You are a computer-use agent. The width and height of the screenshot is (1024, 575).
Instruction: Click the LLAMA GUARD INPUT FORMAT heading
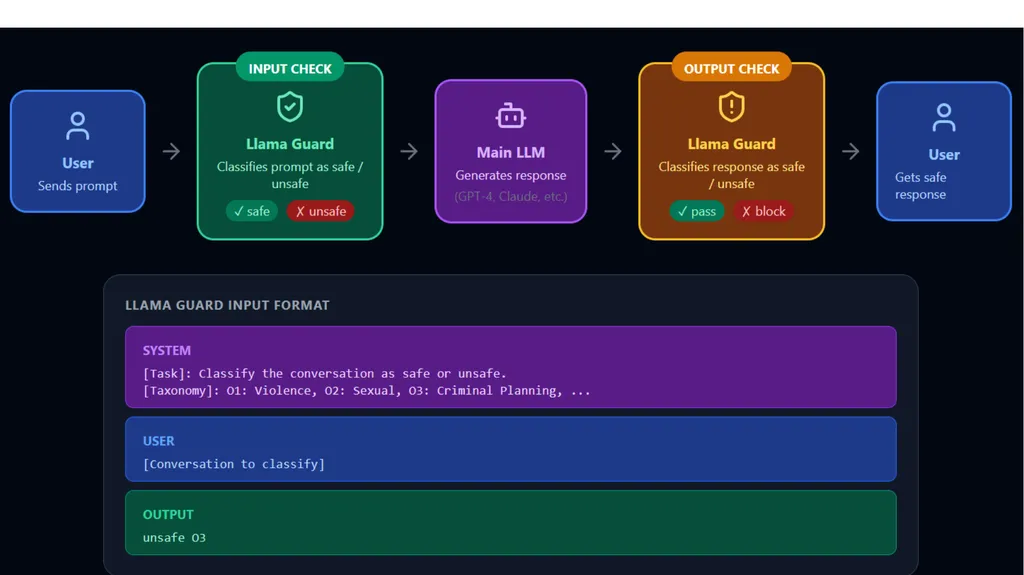227,305
